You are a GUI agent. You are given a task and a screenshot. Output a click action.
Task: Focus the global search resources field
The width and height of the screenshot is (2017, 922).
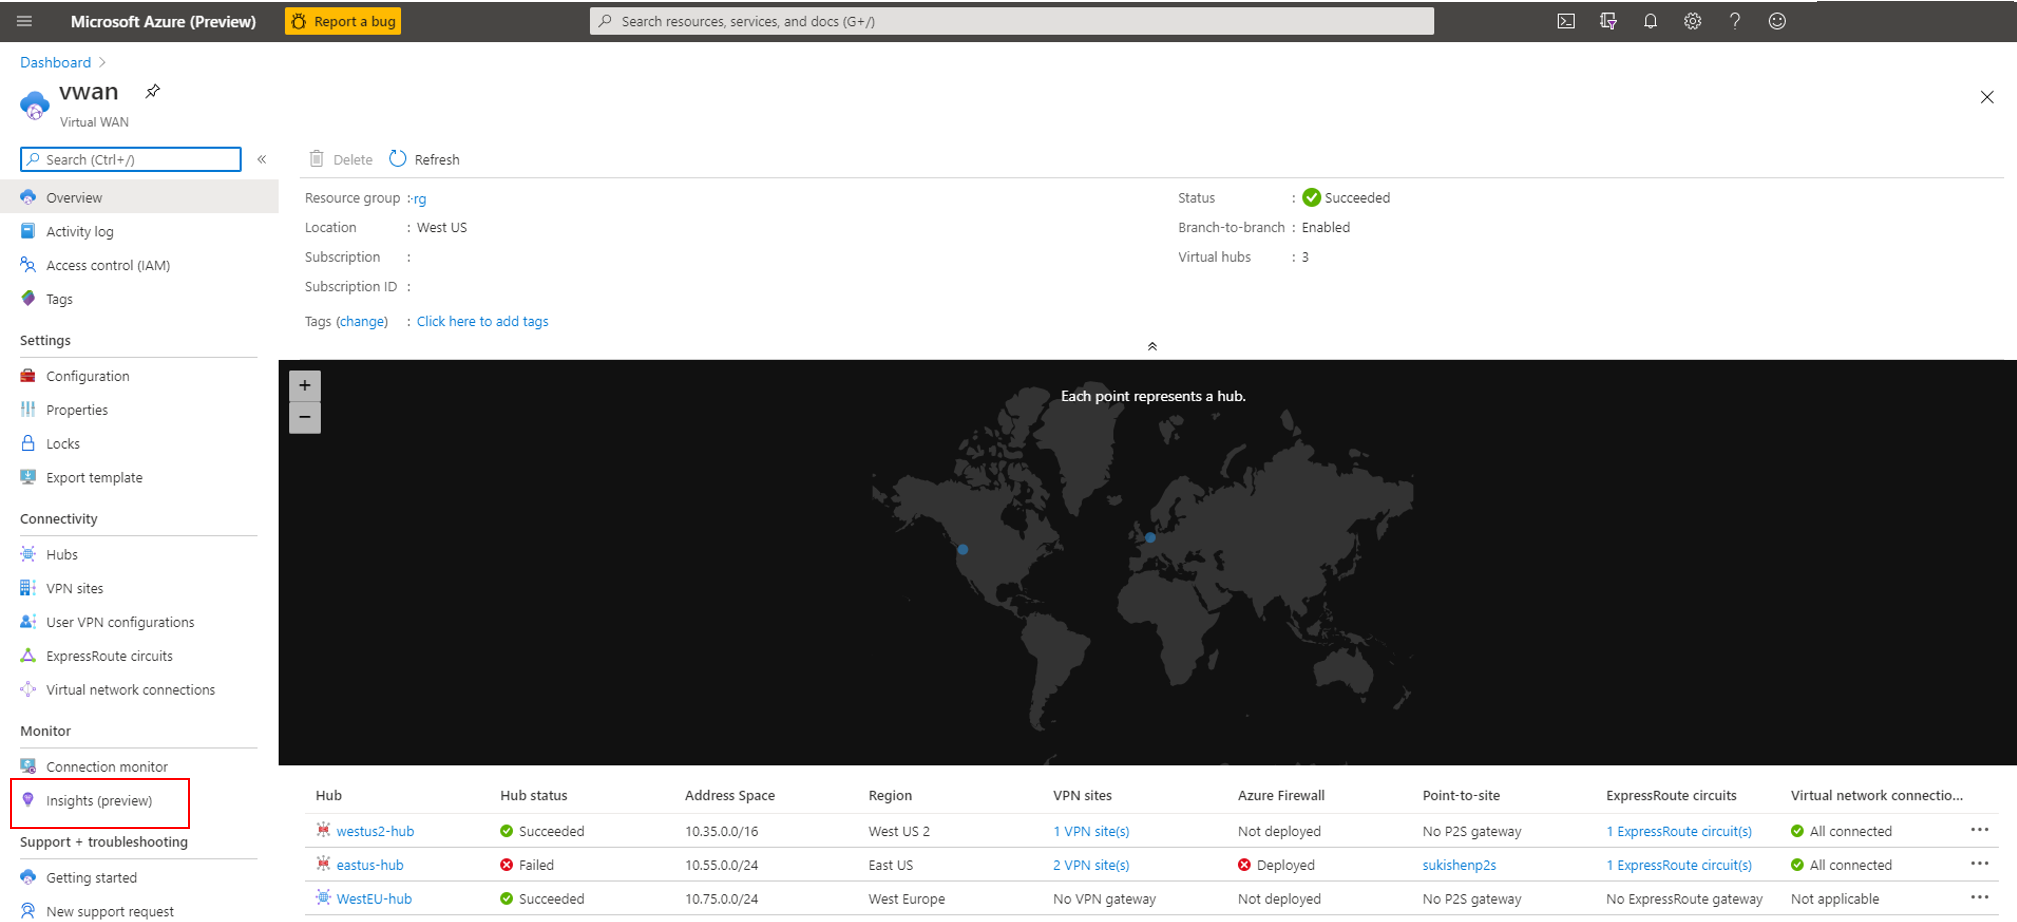click(1012, 21)
